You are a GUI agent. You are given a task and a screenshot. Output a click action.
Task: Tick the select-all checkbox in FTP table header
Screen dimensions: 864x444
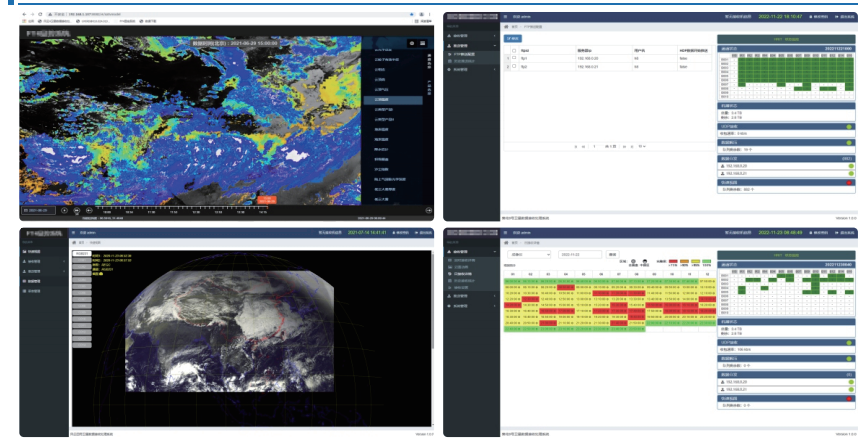point(514,51)
